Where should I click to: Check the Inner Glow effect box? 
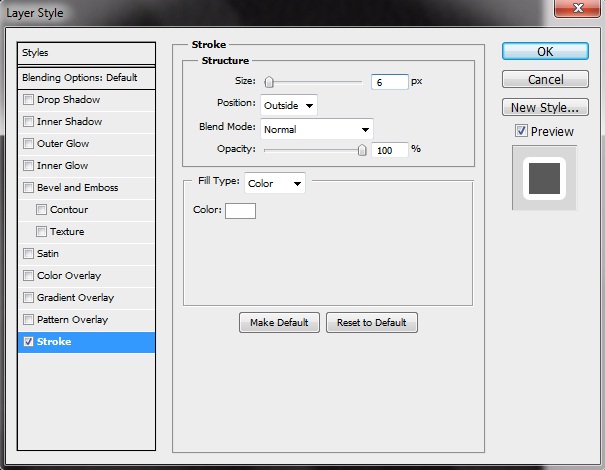(x=28, y=166)
